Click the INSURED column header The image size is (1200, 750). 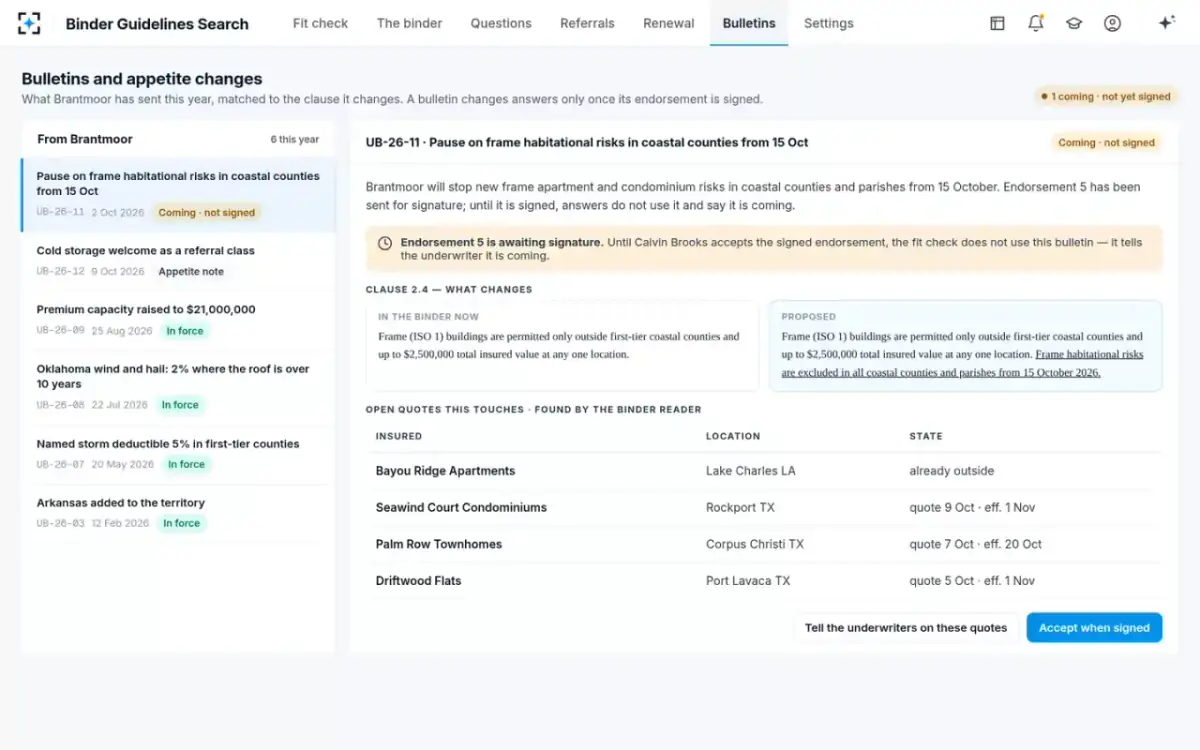399,436
